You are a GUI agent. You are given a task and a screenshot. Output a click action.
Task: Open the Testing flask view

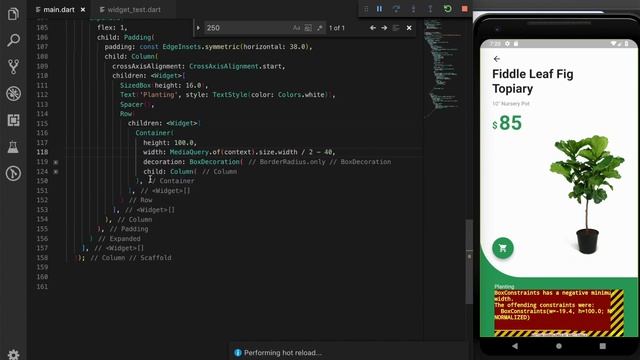click(13, 147)
